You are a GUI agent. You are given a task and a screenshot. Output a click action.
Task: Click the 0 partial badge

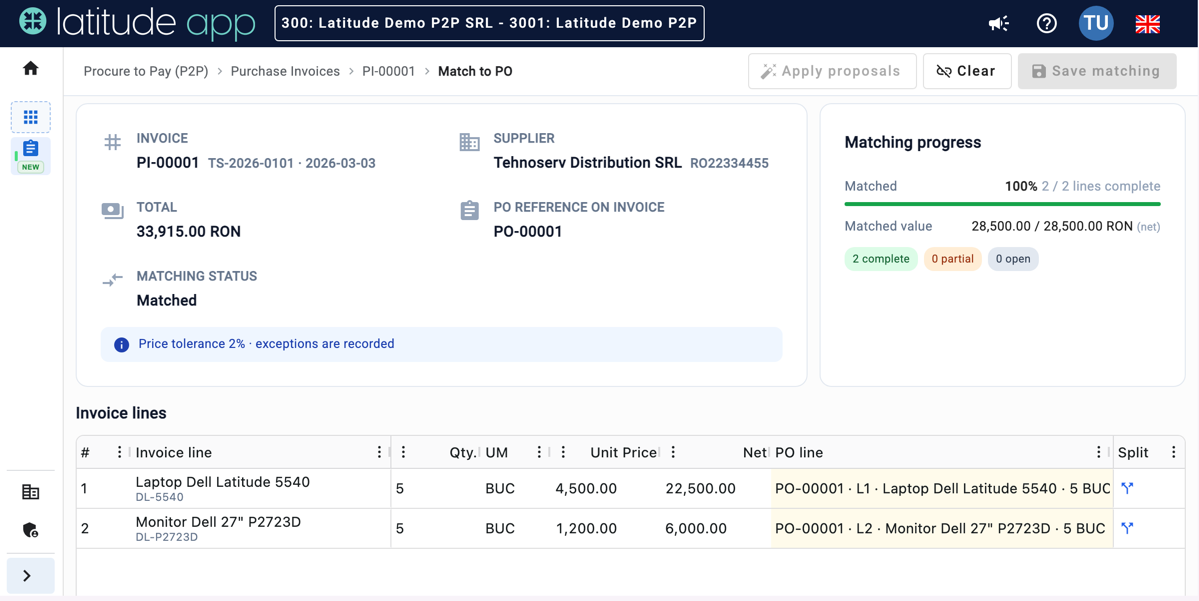pyautogui.click(x=953, y=259)
